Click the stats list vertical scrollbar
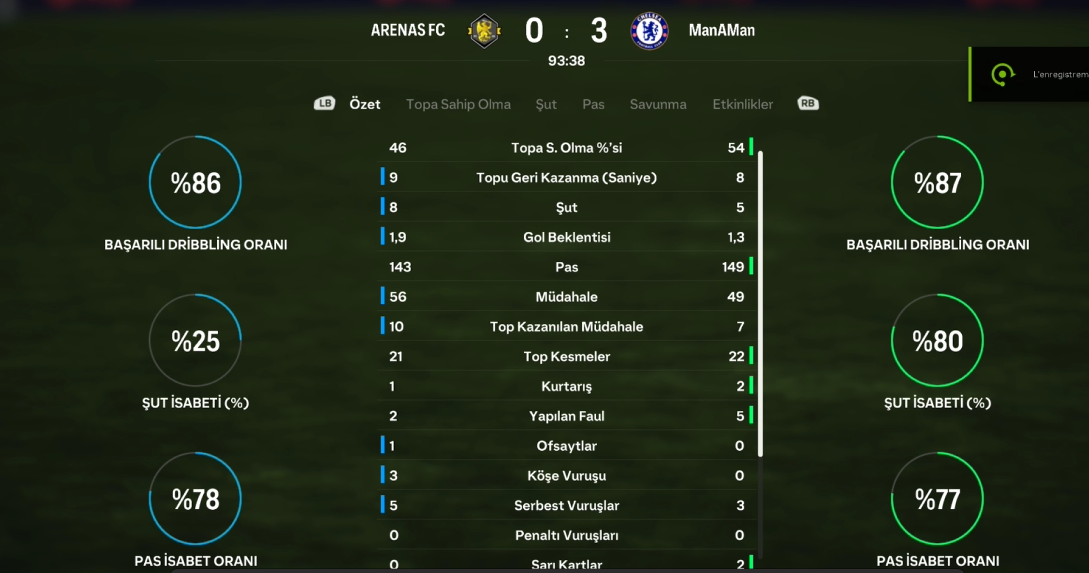 tap(760, 304)
